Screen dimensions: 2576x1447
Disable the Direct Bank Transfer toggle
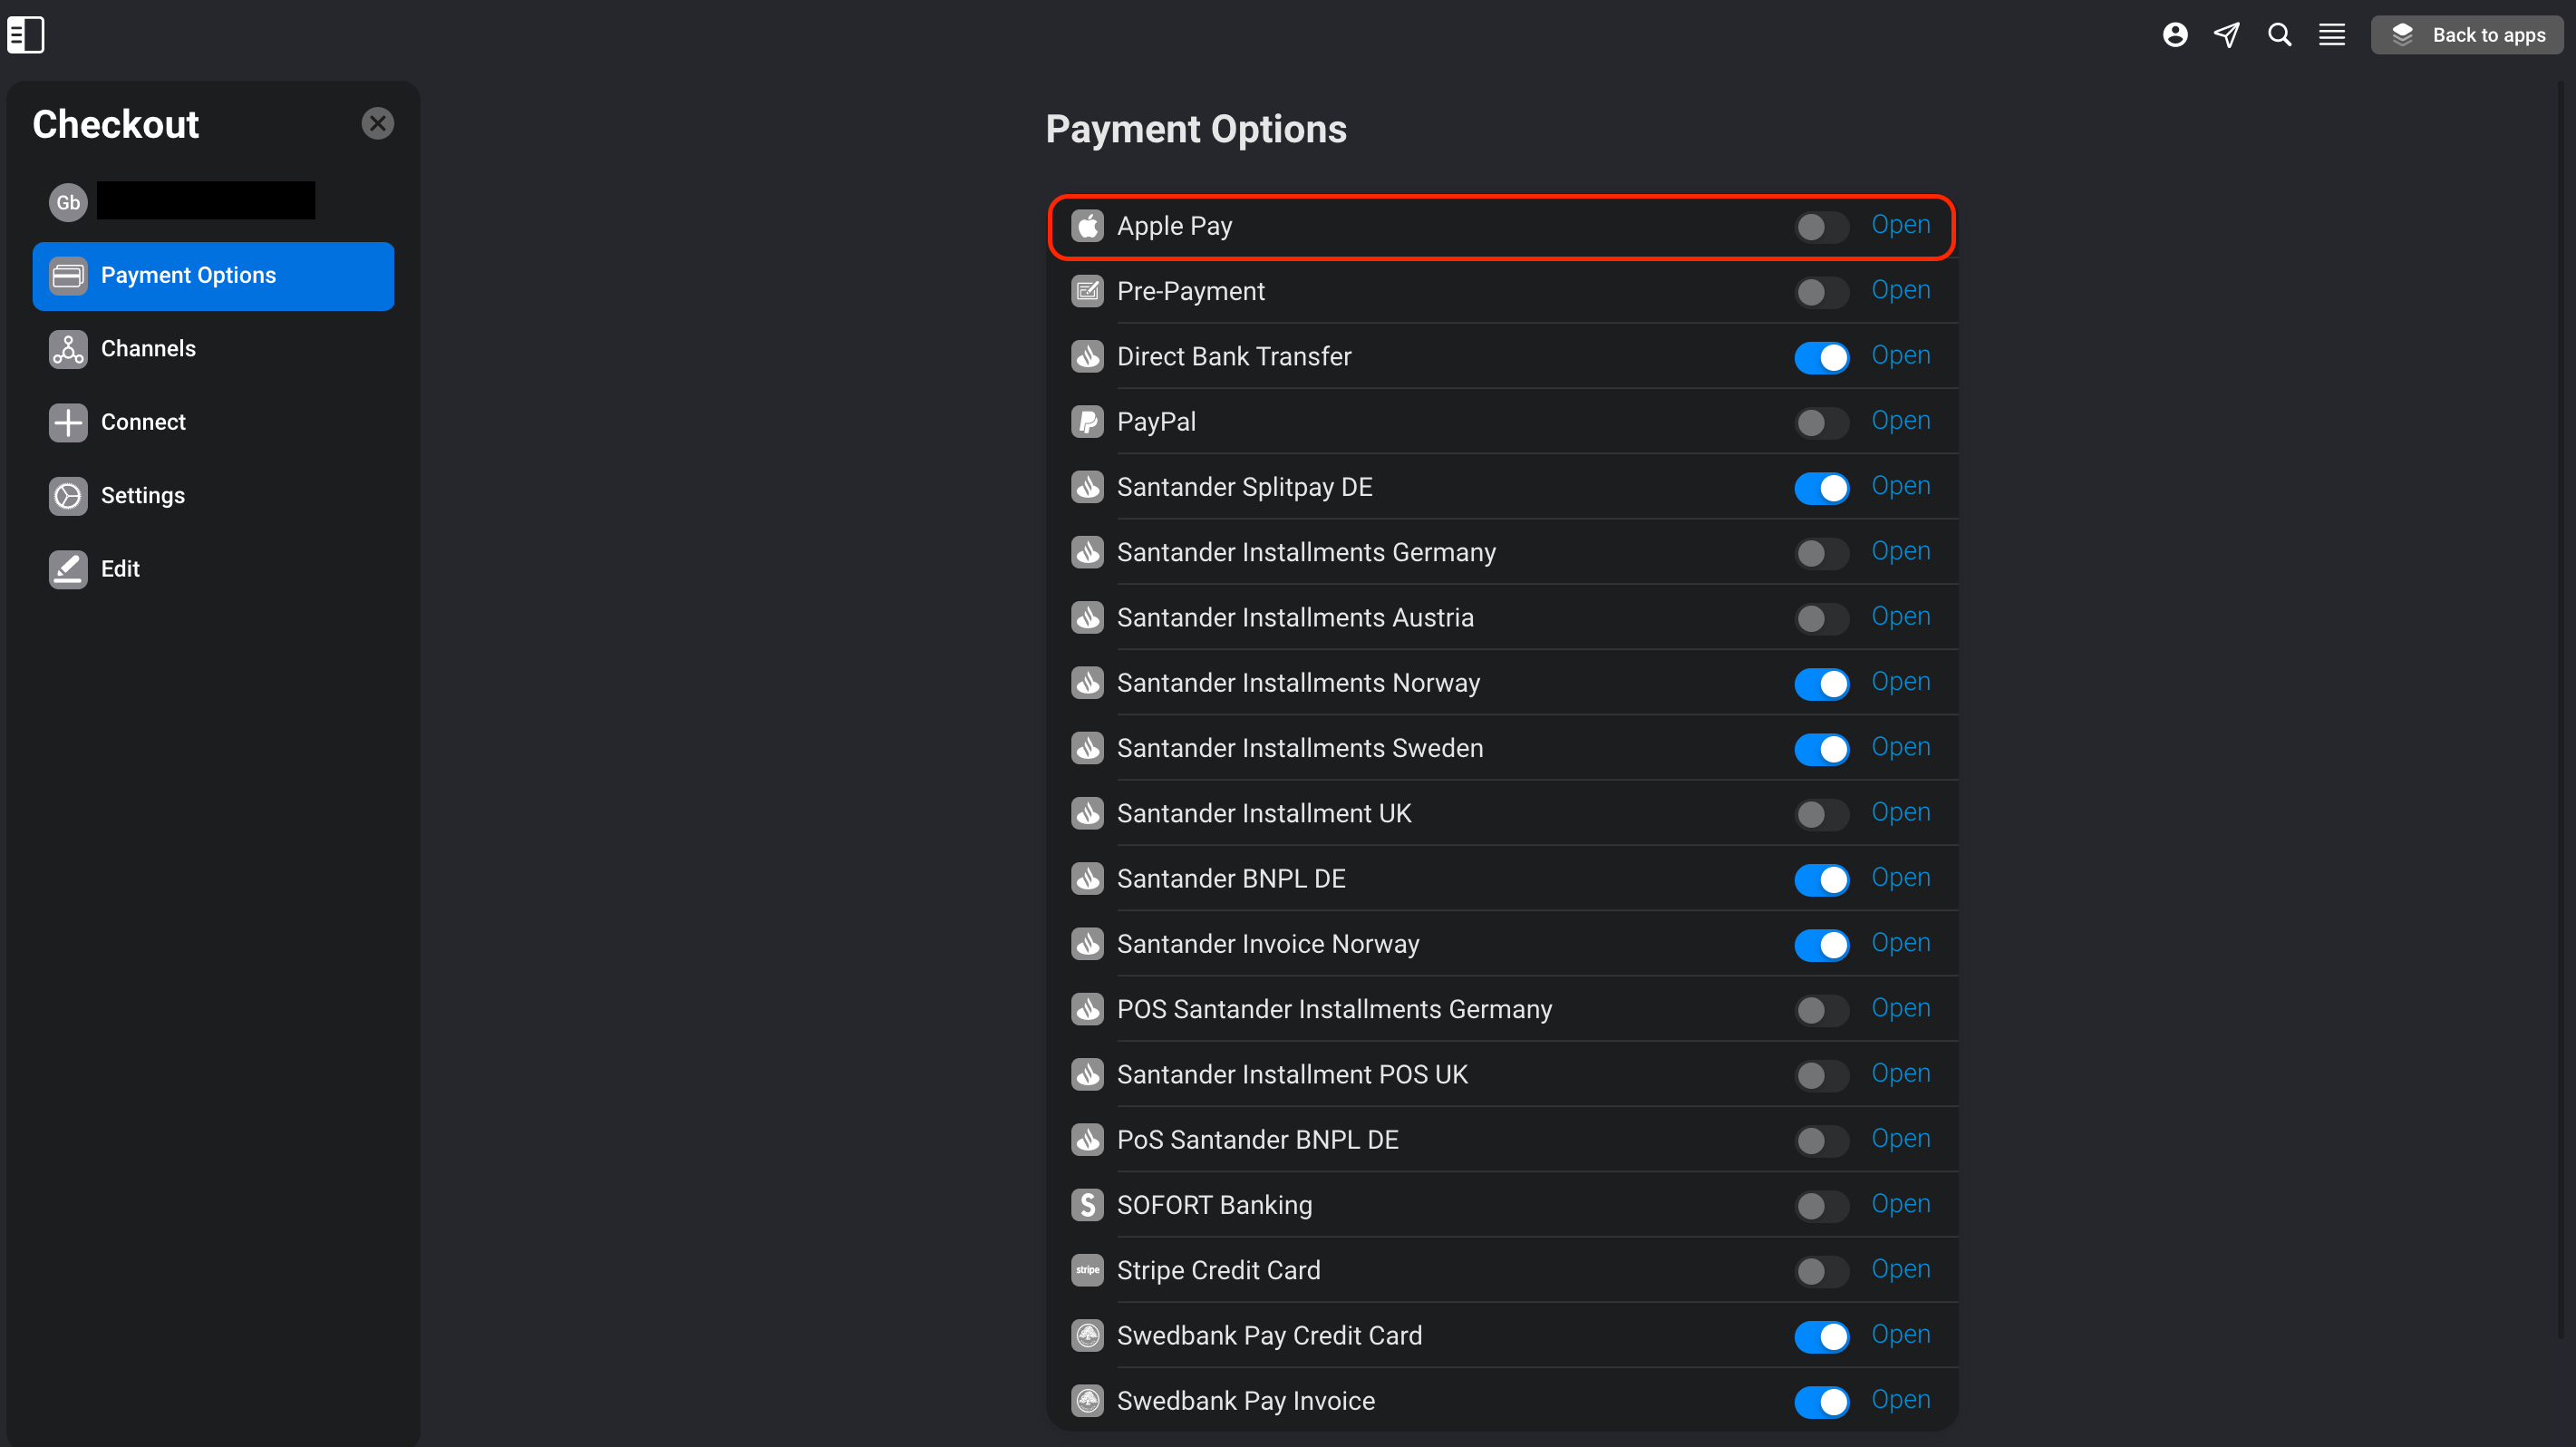coord(1821,357)
